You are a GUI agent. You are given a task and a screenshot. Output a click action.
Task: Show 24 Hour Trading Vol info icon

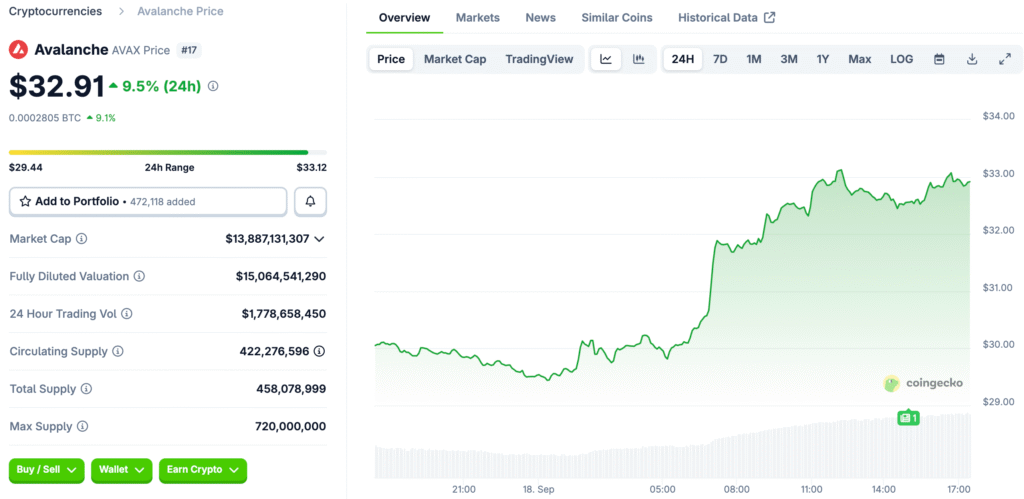pyautogui.click(x=127, y=314)
